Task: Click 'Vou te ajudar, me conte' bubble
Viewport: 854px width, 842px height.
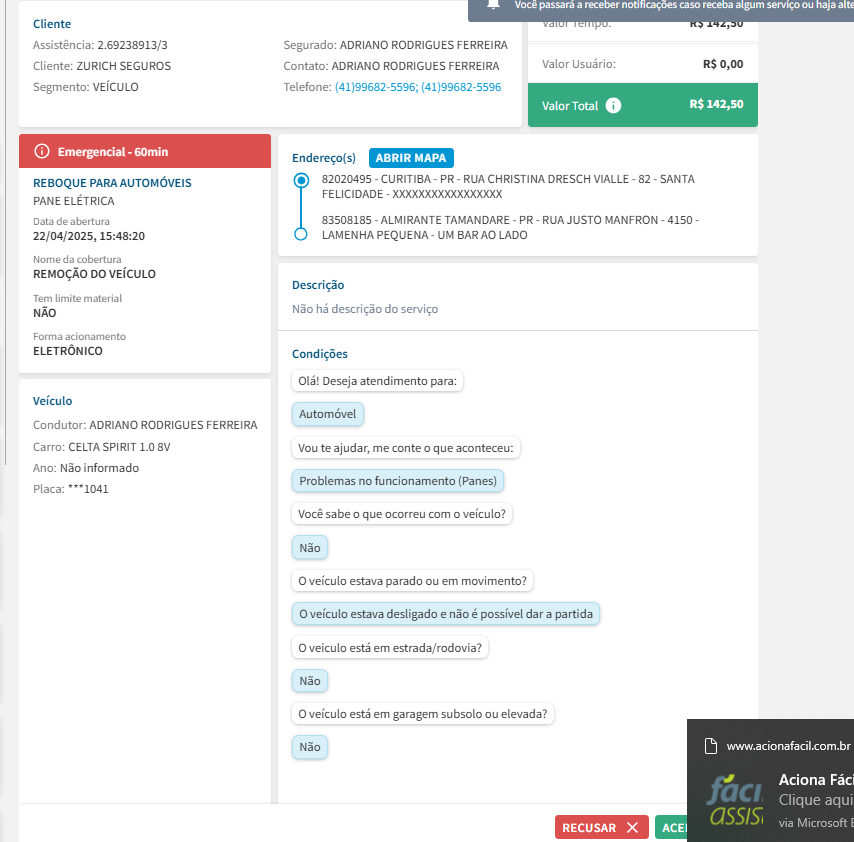Action: (406, 448)
